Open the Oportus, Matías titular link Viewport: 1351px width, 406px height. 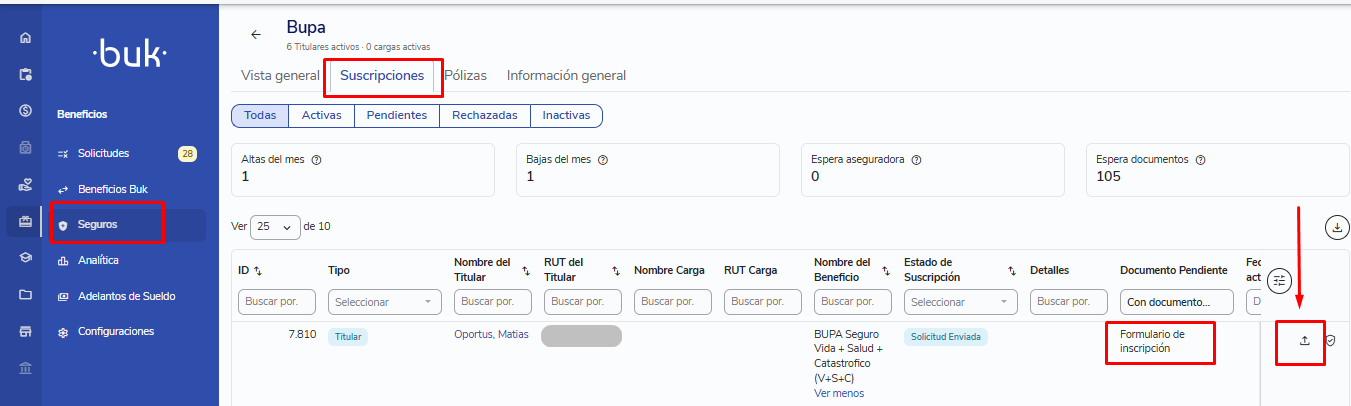(491, 334)
